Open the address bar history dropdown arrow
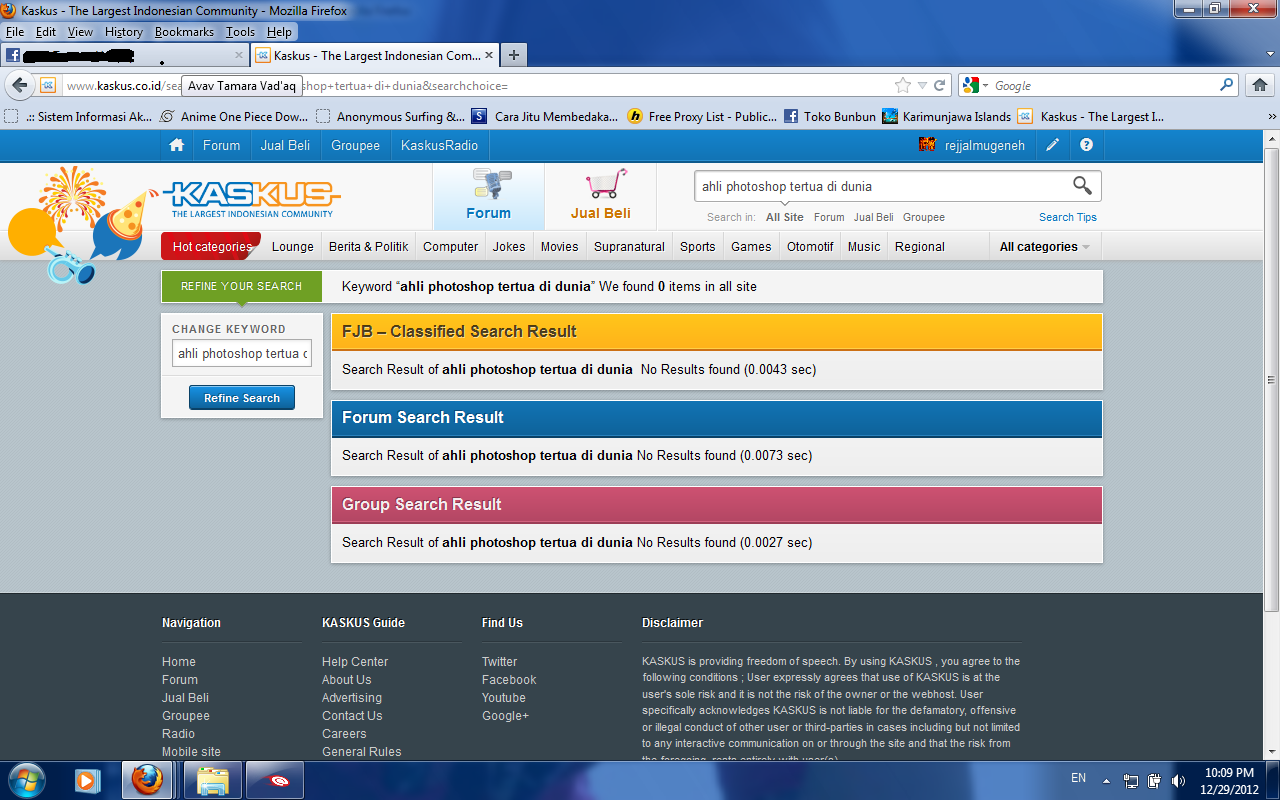Image resolution: width=1280 pixels, height=800 pixels. click(x=923, y=86)
